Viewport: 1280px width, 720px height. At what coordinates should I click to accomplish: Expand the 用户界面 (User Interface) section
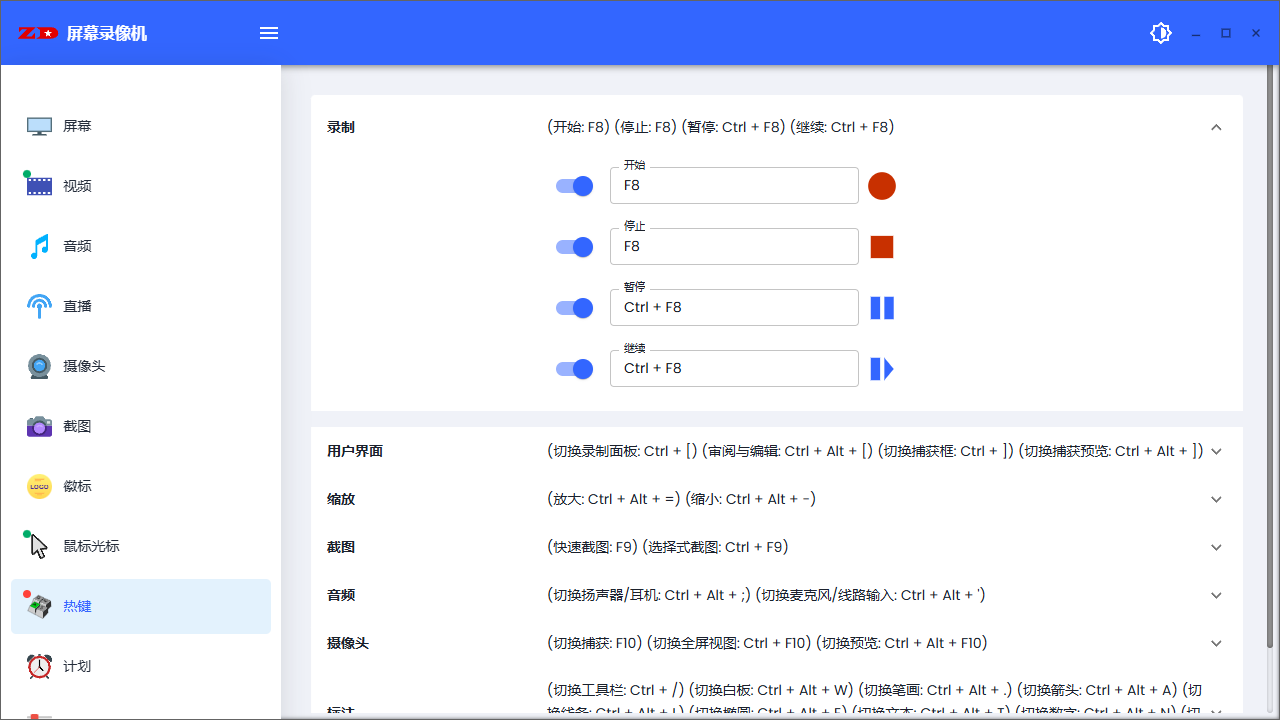click(1216, 451)
